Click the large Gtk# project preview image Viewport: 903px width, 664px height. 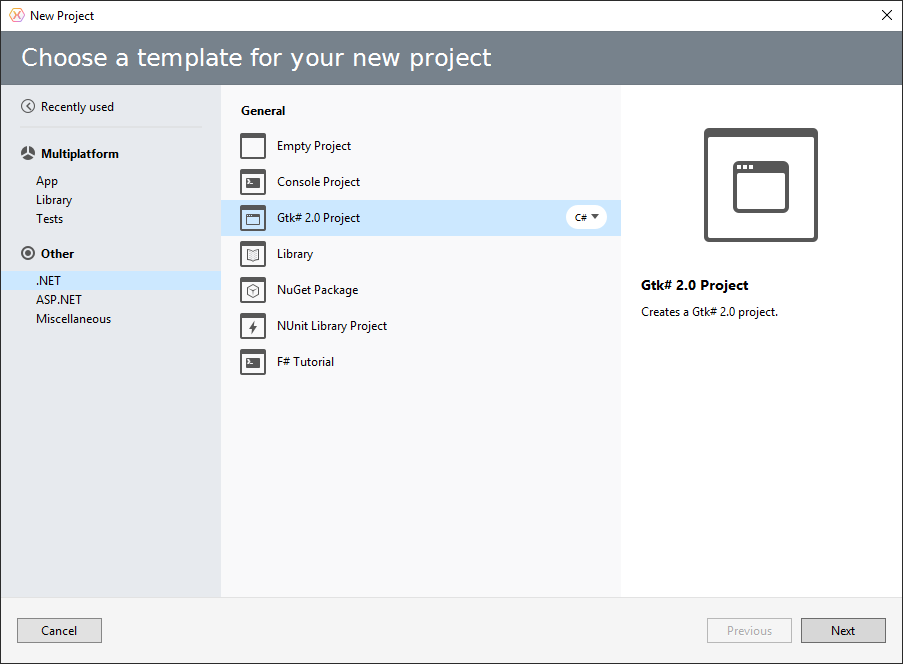pyautogui.click(x=761, y=185)
